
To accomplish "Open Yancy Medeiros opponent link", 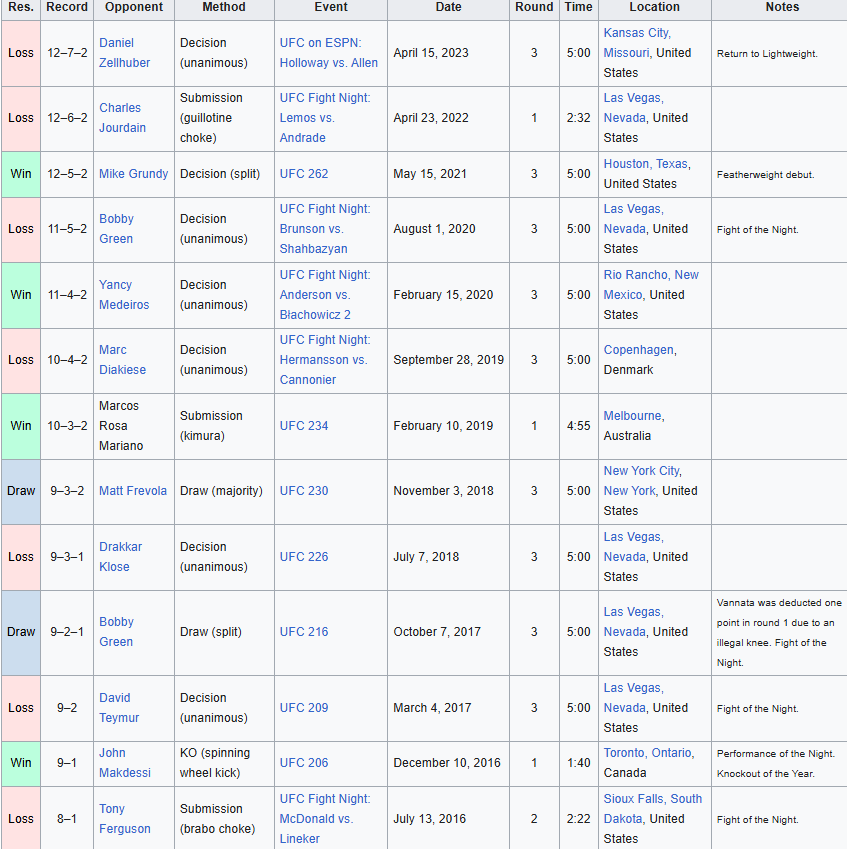I will coord(123,295).
